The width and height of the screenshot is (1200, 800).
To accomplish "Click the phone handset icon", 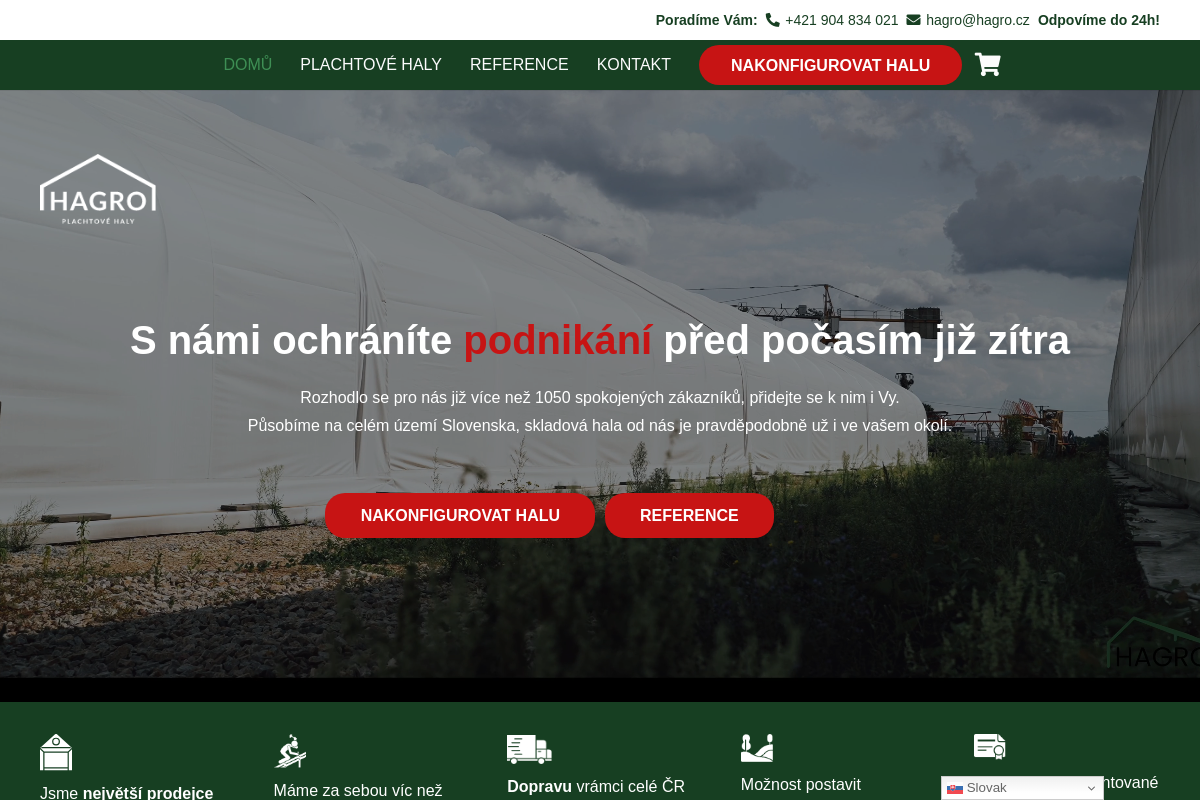I will [772, 20].
